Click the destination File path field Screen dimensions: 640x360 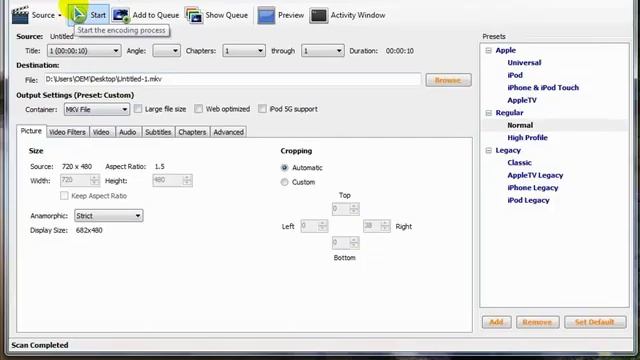232,79
